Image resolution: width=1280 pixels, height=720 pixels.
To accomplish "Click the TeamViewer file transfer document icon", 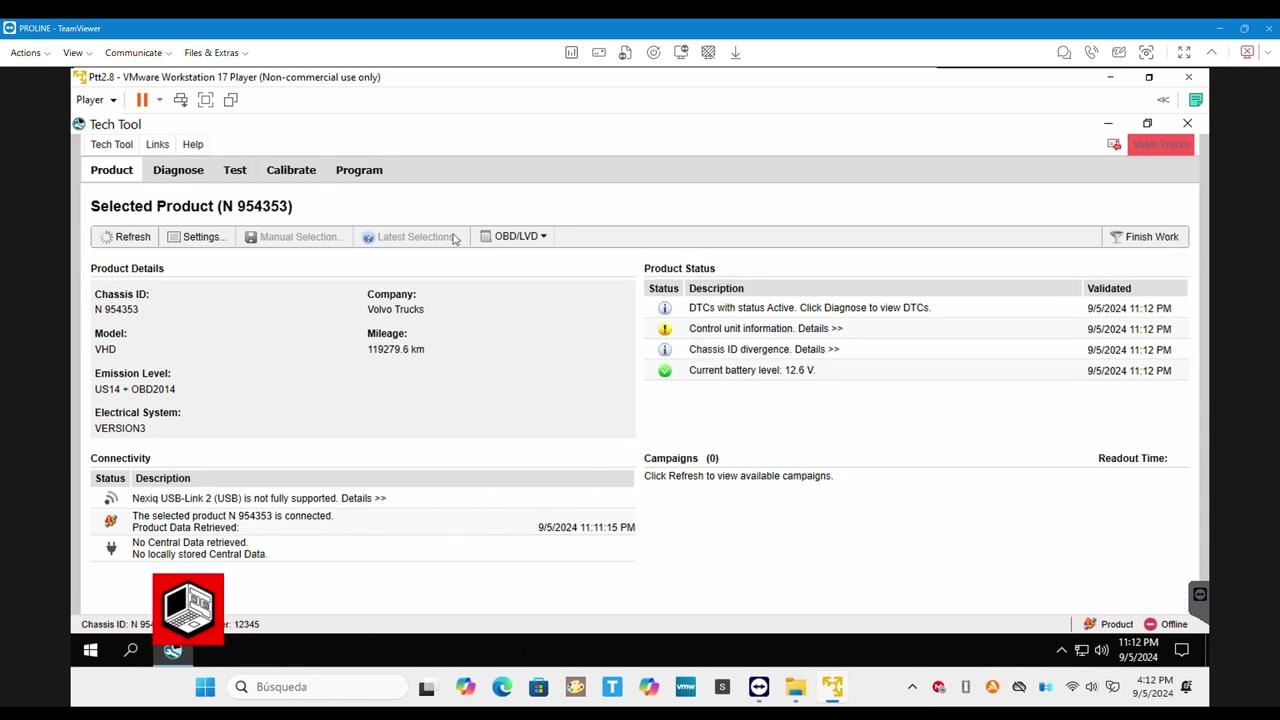I will tap(625, 52).
